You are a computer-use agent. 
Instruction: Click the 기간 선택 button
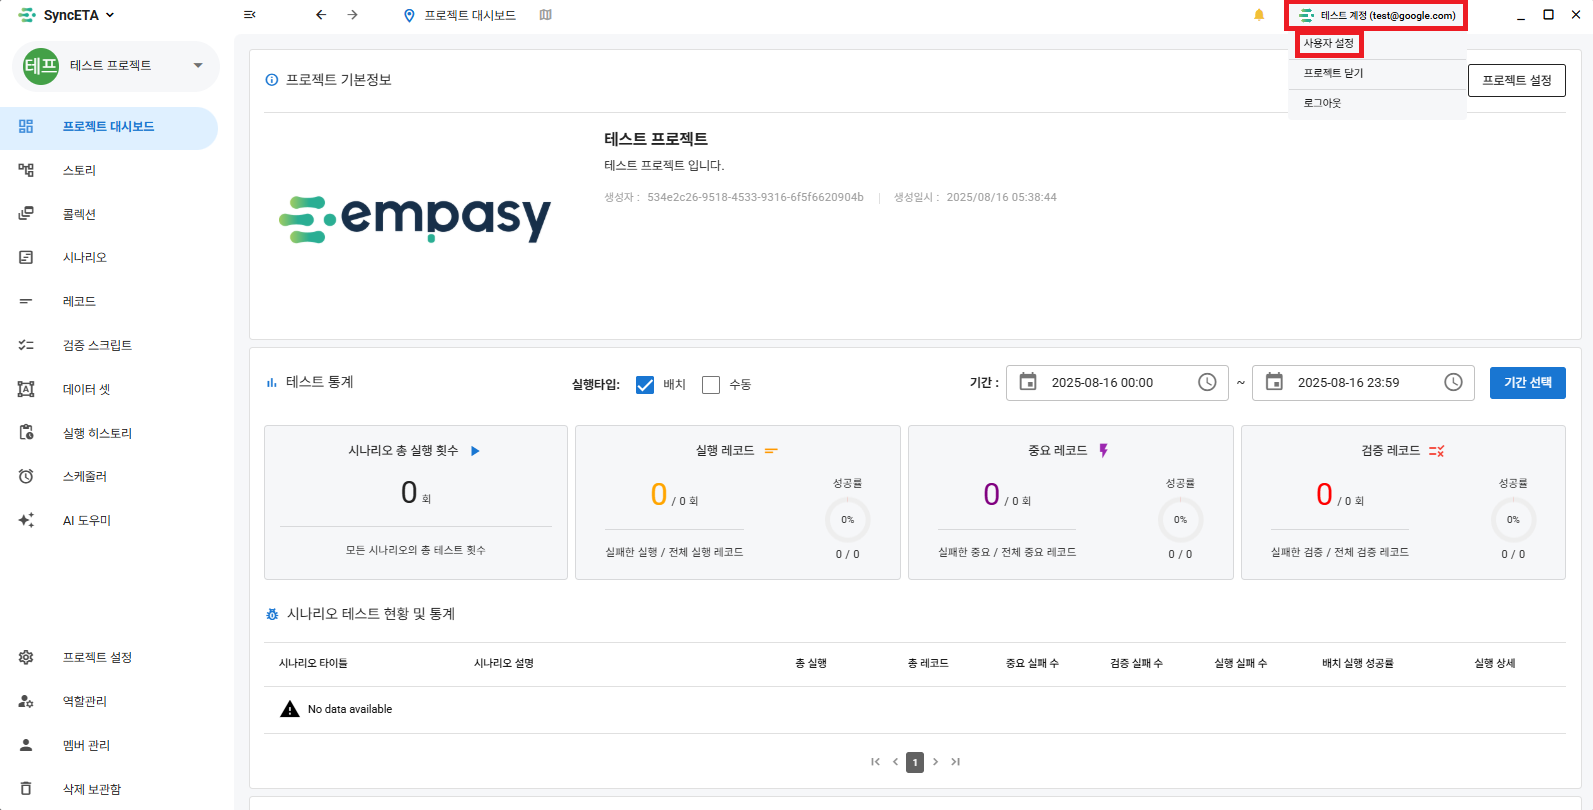tap(1527, 383)
